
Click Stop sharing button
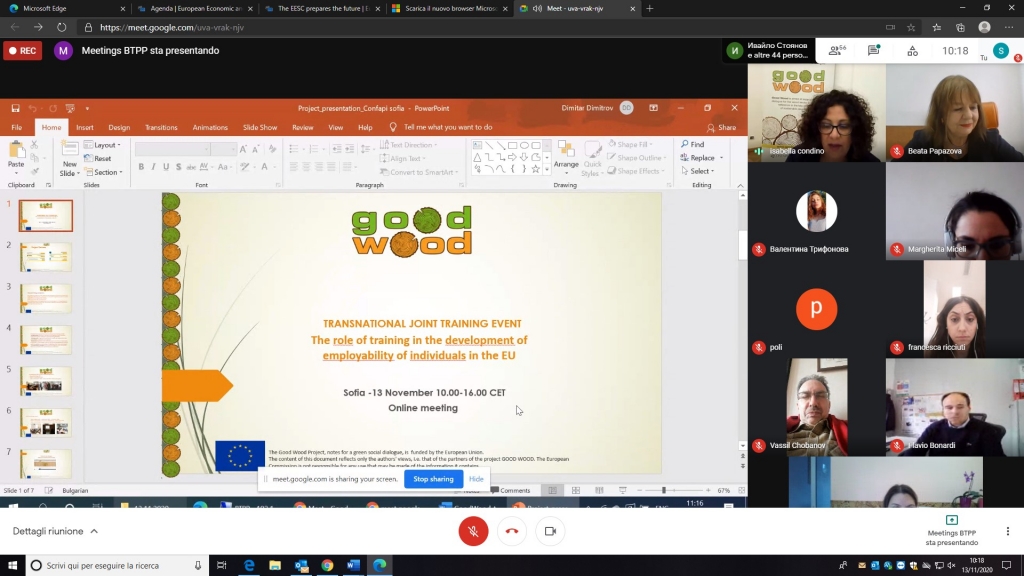433,479
